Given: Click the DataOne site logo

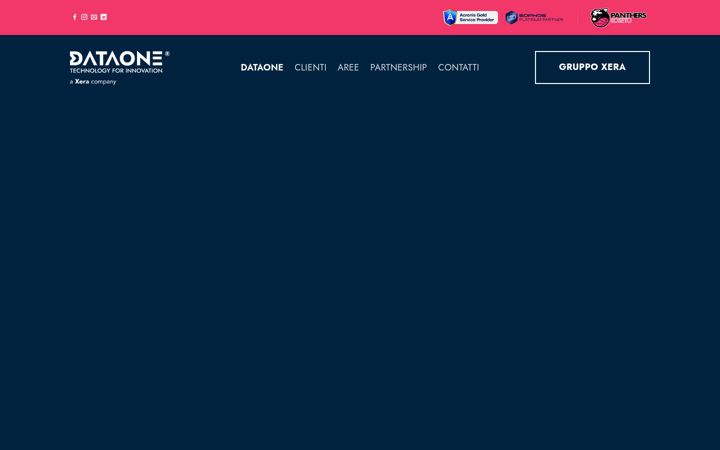Looking at the screenshot, I should (x=119, y=68).
